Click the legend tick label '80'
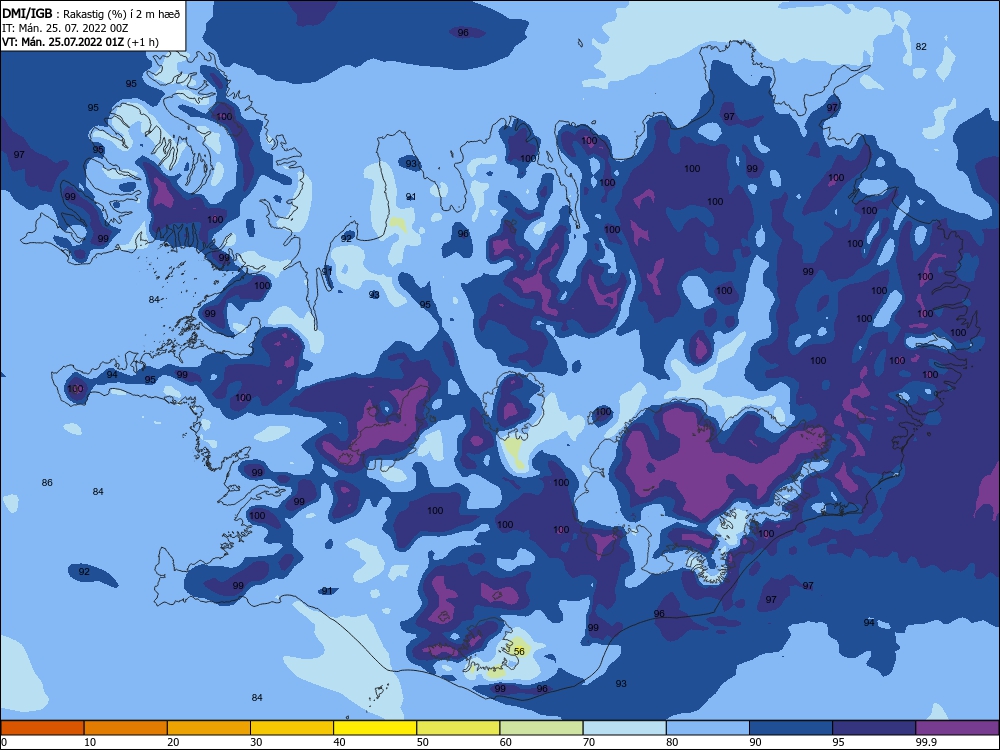1000x750 pixels. click(673, 742)
